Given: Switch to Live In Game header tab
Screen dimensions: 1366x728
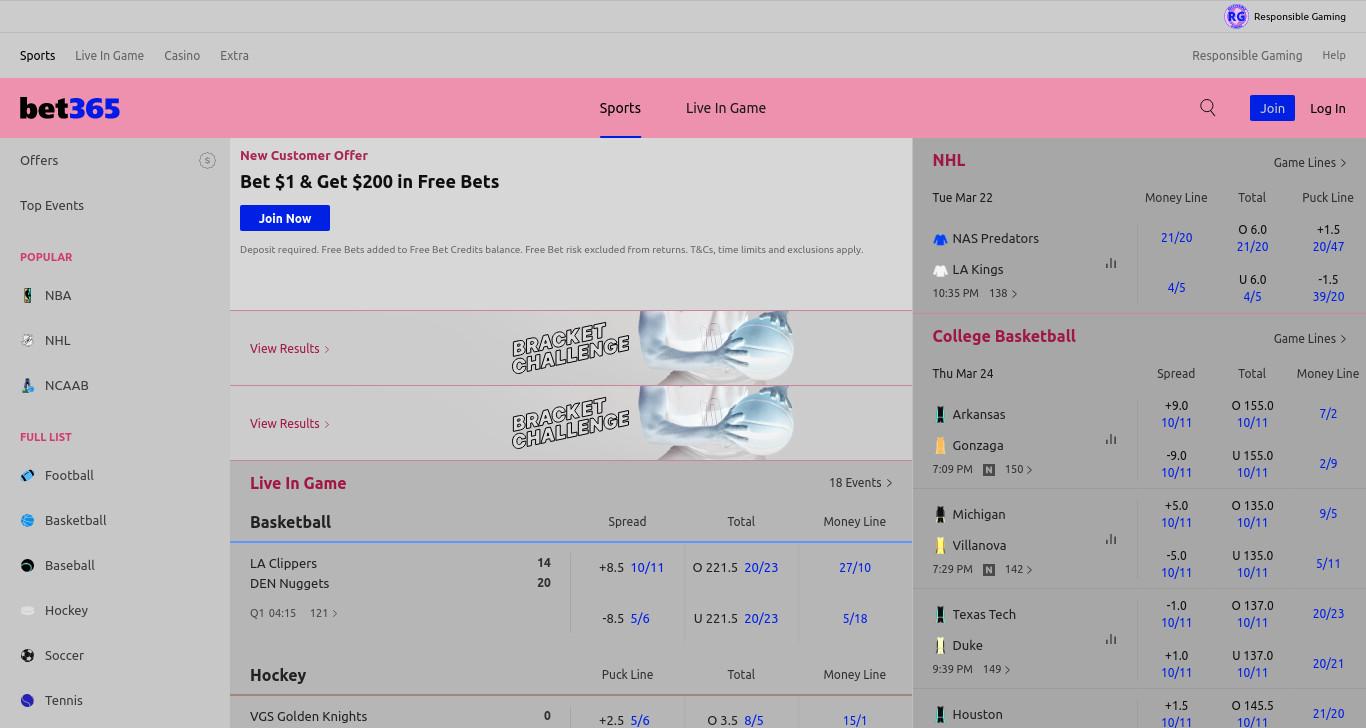Looking at the screenshot, I should click(726, 108).
